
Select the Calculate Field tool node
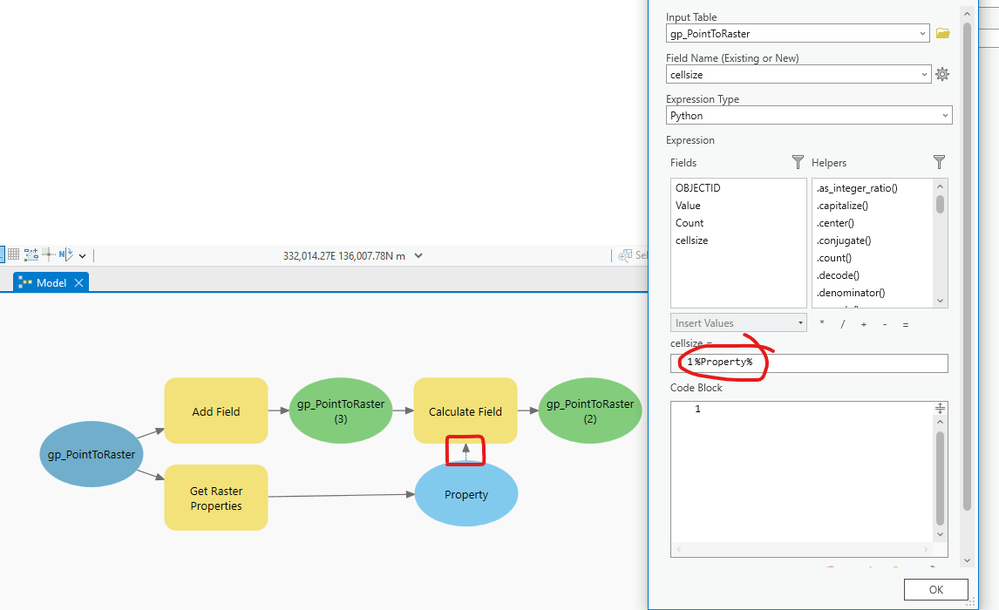(465, 410)
